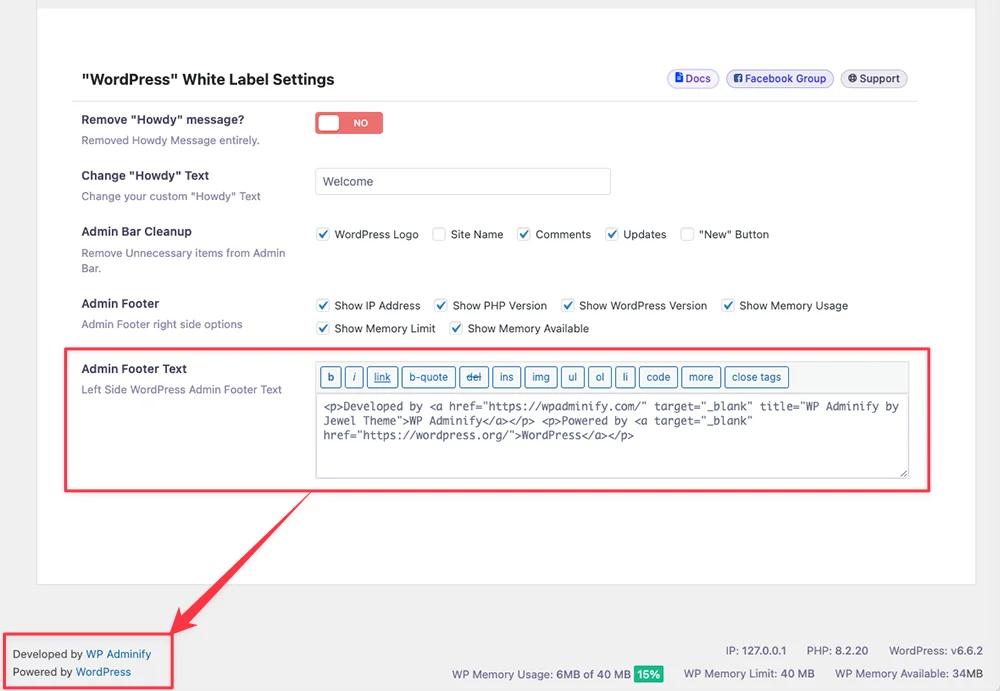Click the WP Memory Usage: 6MB of 40 MB text
Image resolution: width=1000 pixels, height=691 pixels.
(x=541, y=674)
